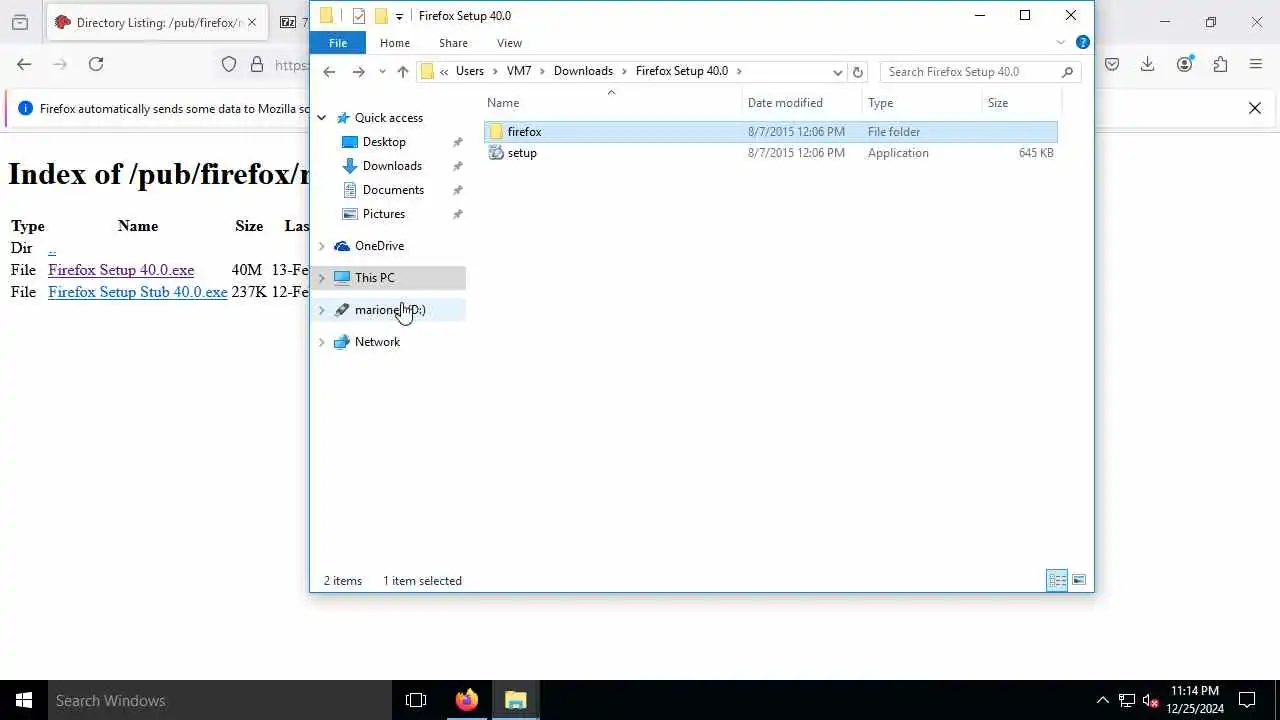1280x720 pixels.
Task: Click VM7 in address breadcrumb
Action: [519, 71]
